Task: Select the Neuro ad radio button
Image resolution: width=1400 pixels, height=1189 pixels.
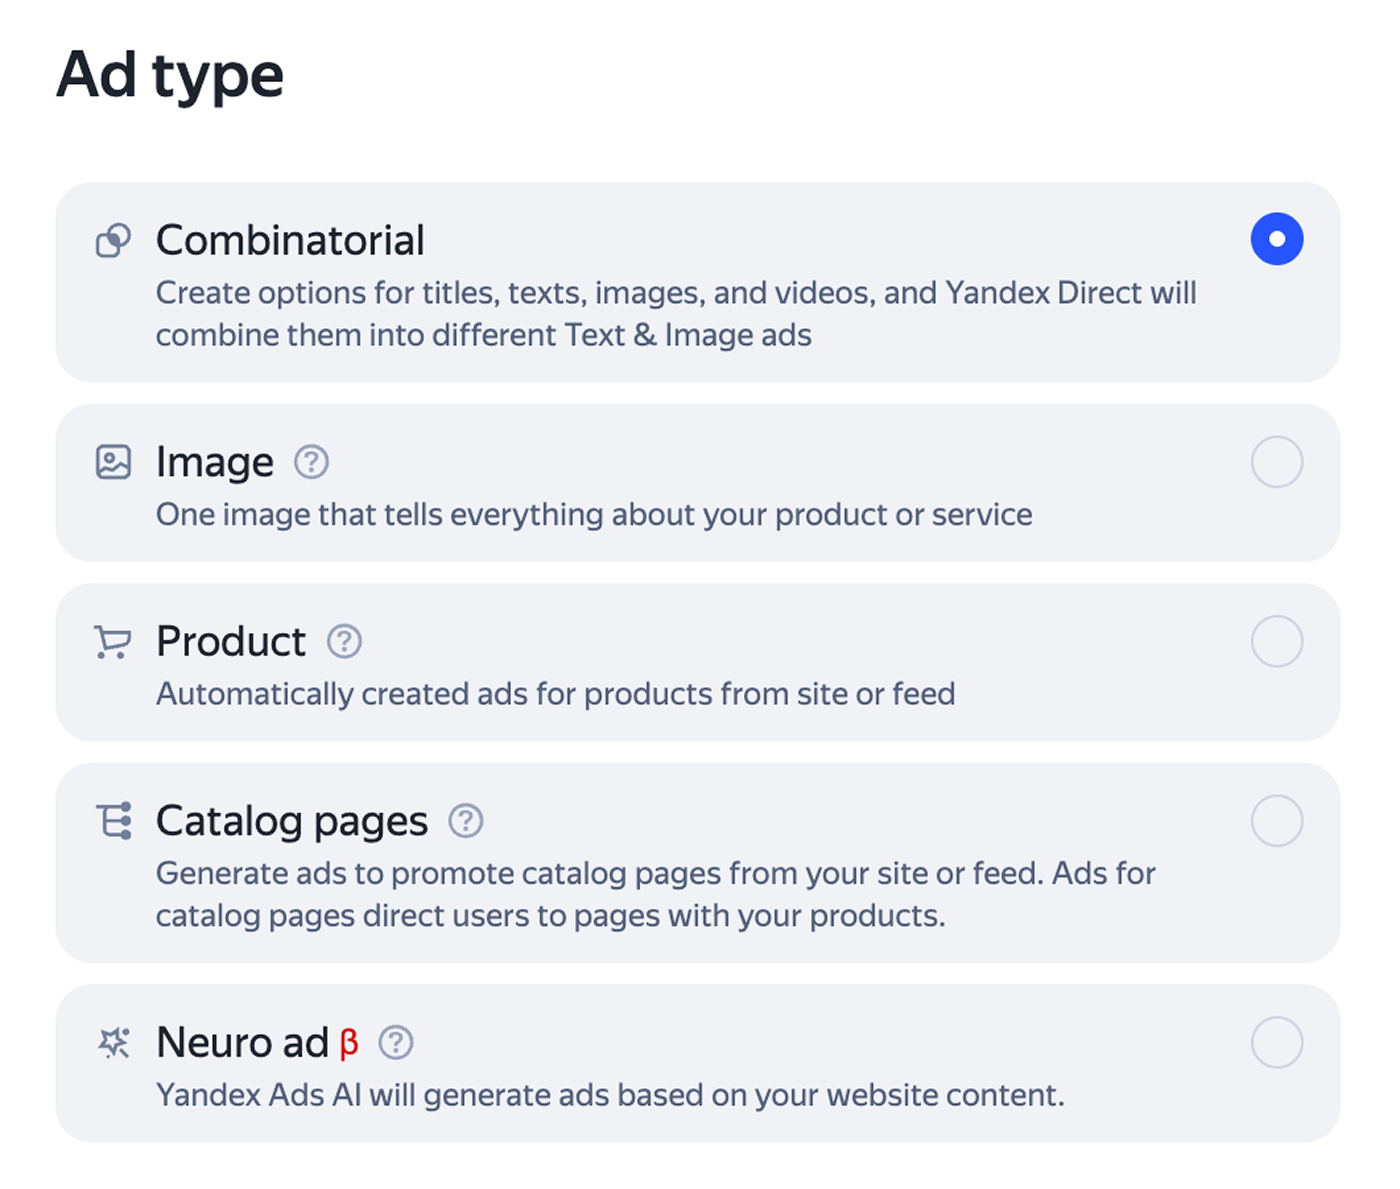Action: click(x=1277, y=1043)
